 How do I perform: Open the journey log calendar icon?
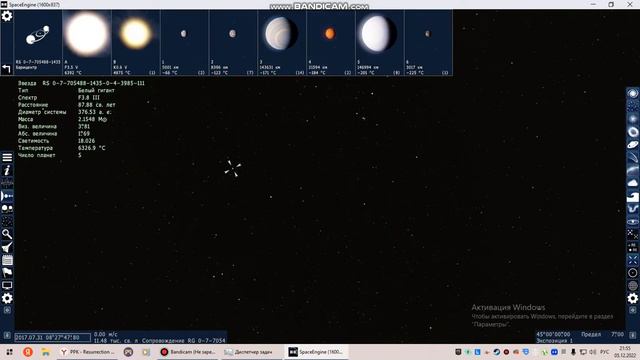click(x=7, y=260)
